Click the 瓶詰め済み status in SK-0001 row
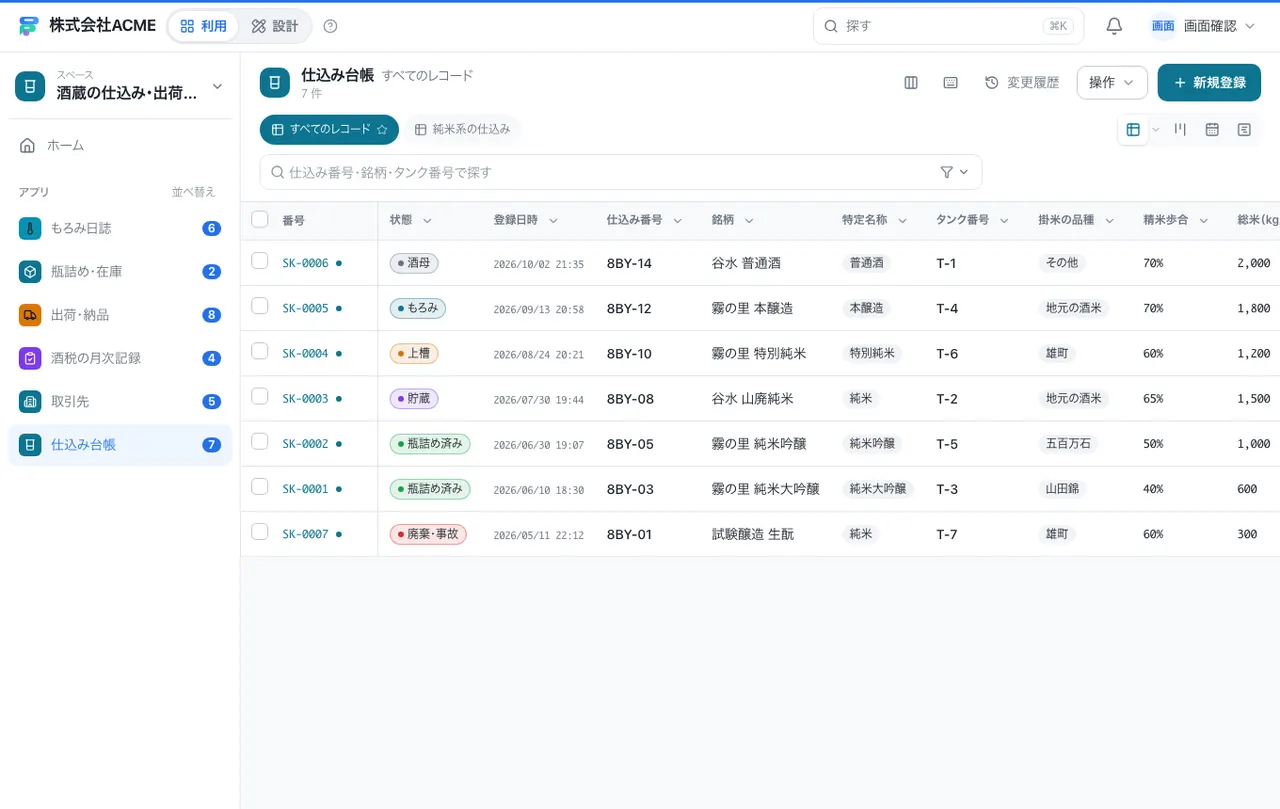This screenshot has width=1280, height=809. pos(430,489)
